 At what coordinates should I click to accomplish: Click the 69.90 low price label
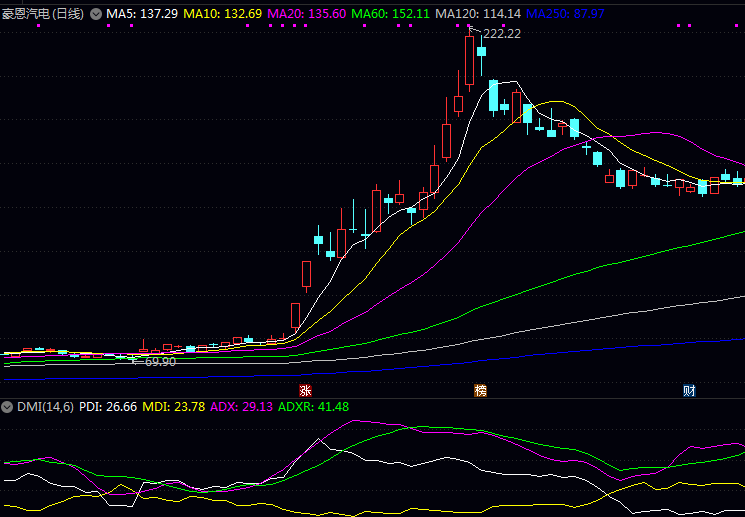pos(160,362)
